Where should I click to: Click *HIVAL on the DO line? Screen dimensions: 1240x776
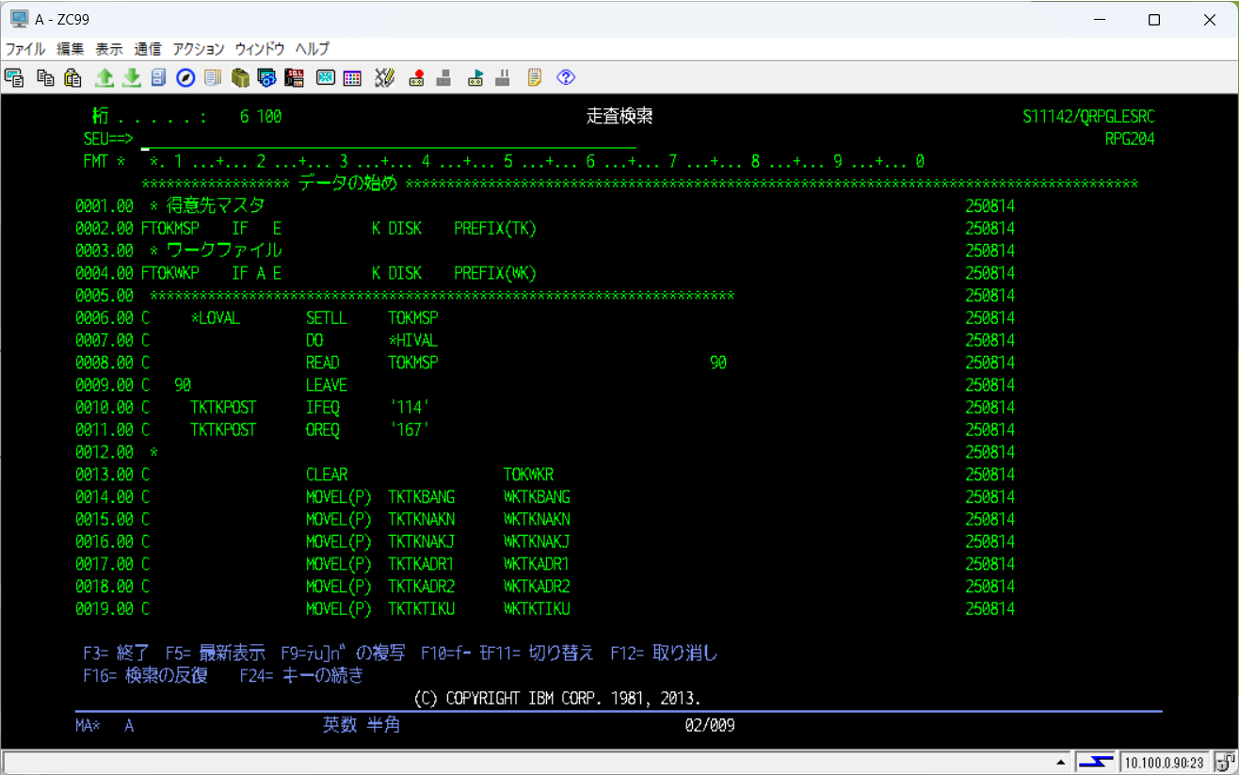pyautogui.click(x=413, y=340)
